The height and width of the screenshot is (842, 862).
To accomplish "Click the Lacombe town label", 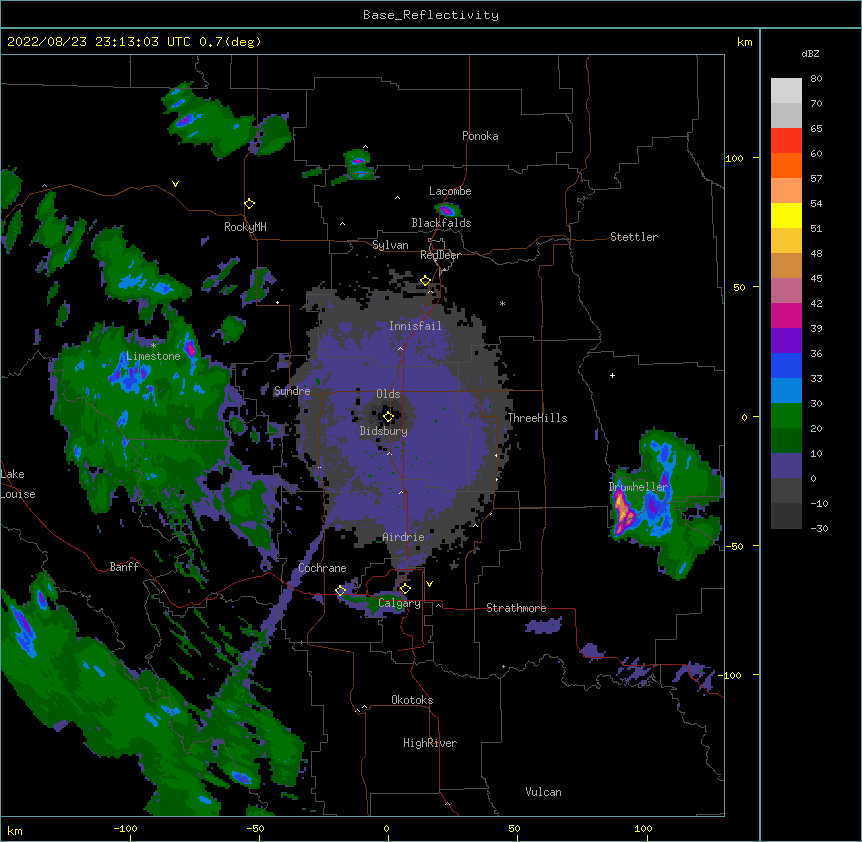I will tap(450, 191).
